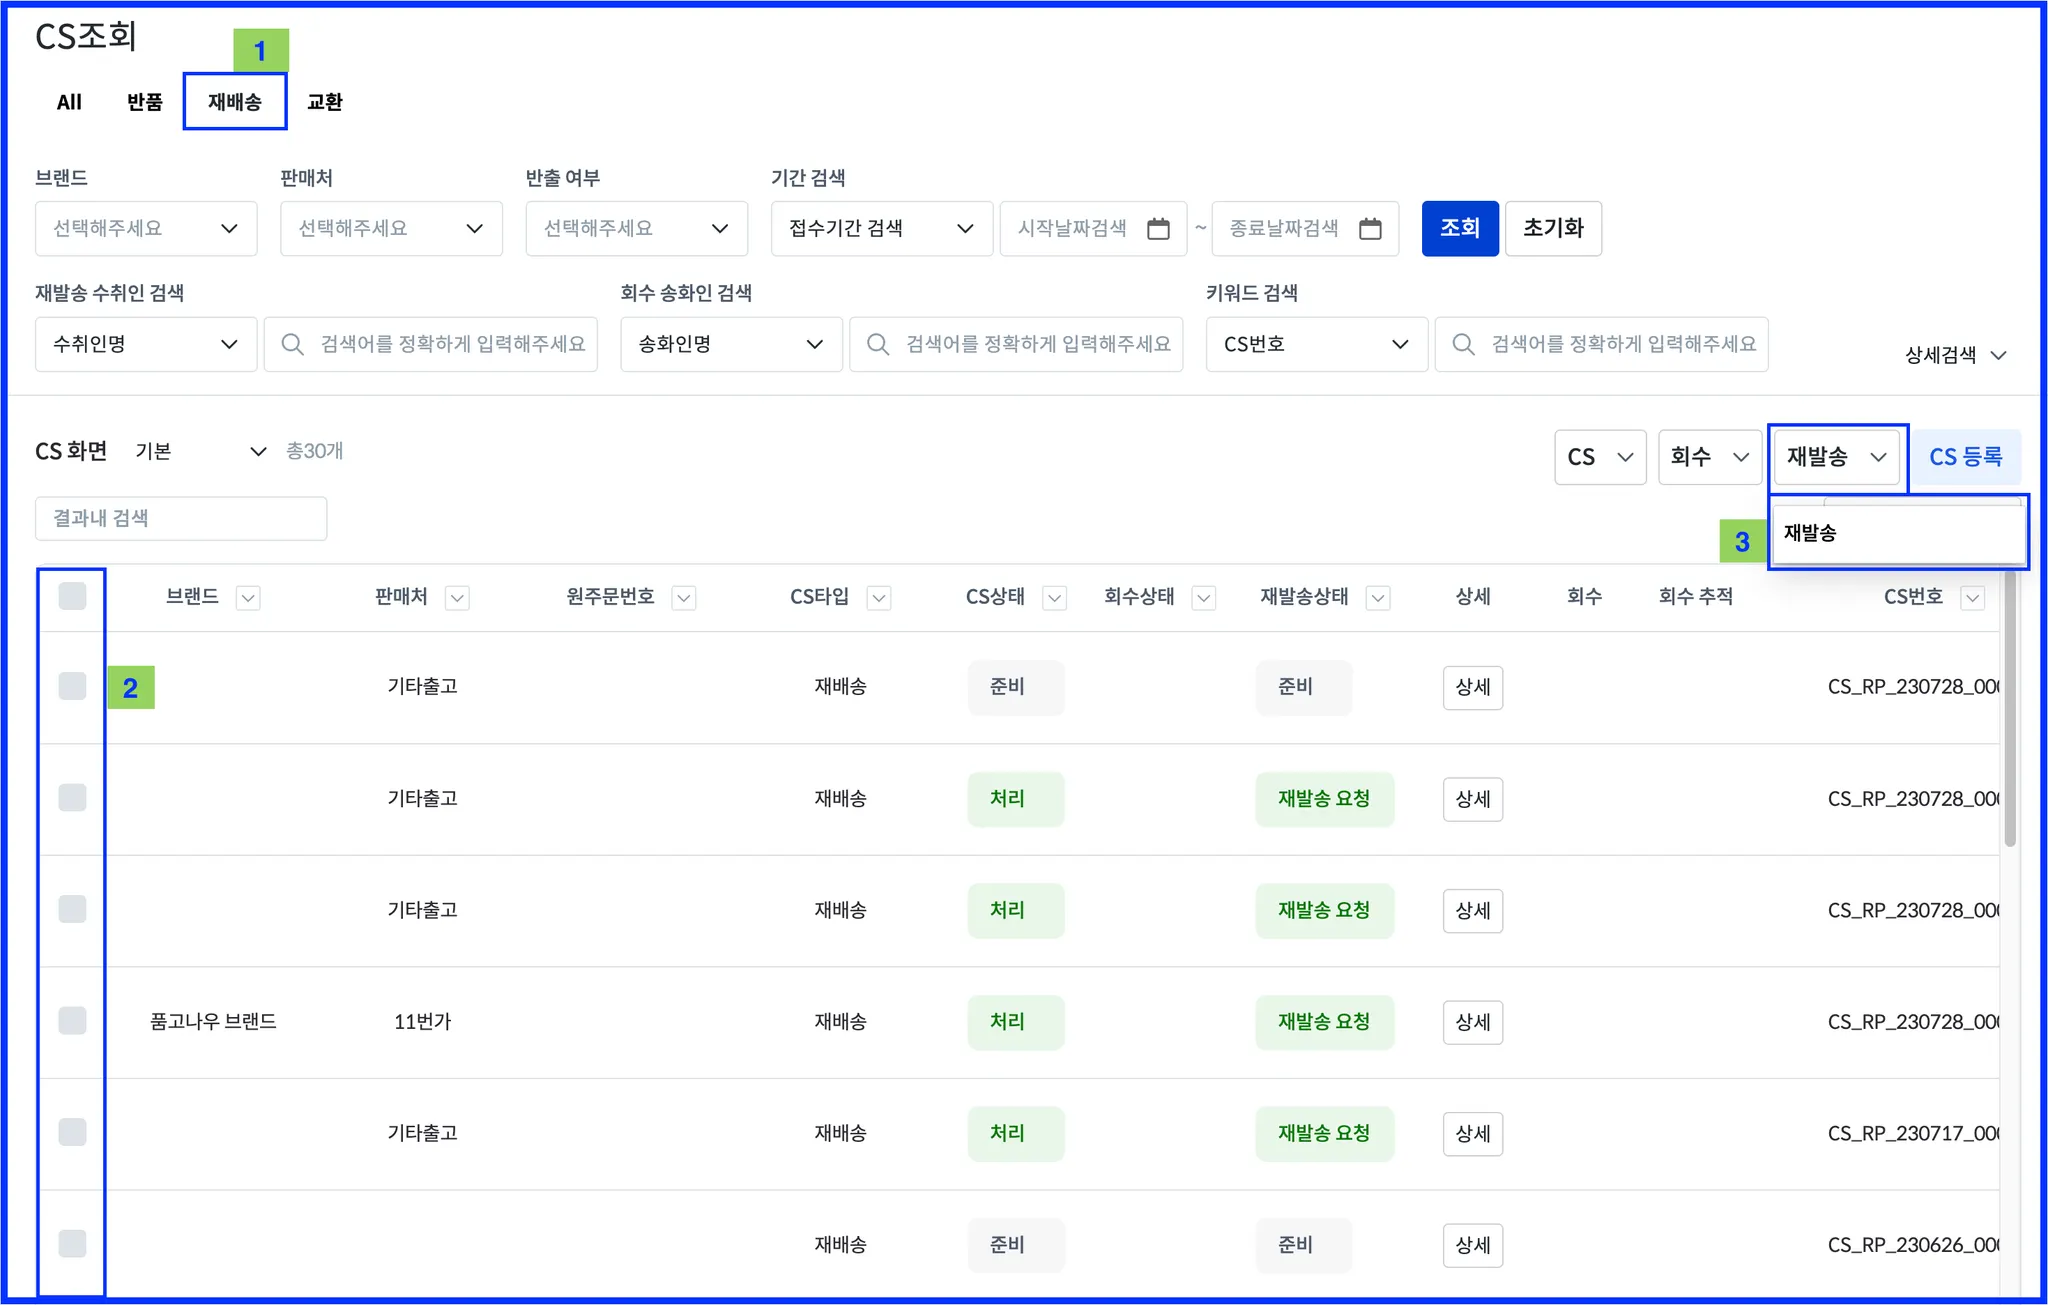Click the CS 등록 button
This screenshot has width=2048, height=1305.
tap(1965, 457)
